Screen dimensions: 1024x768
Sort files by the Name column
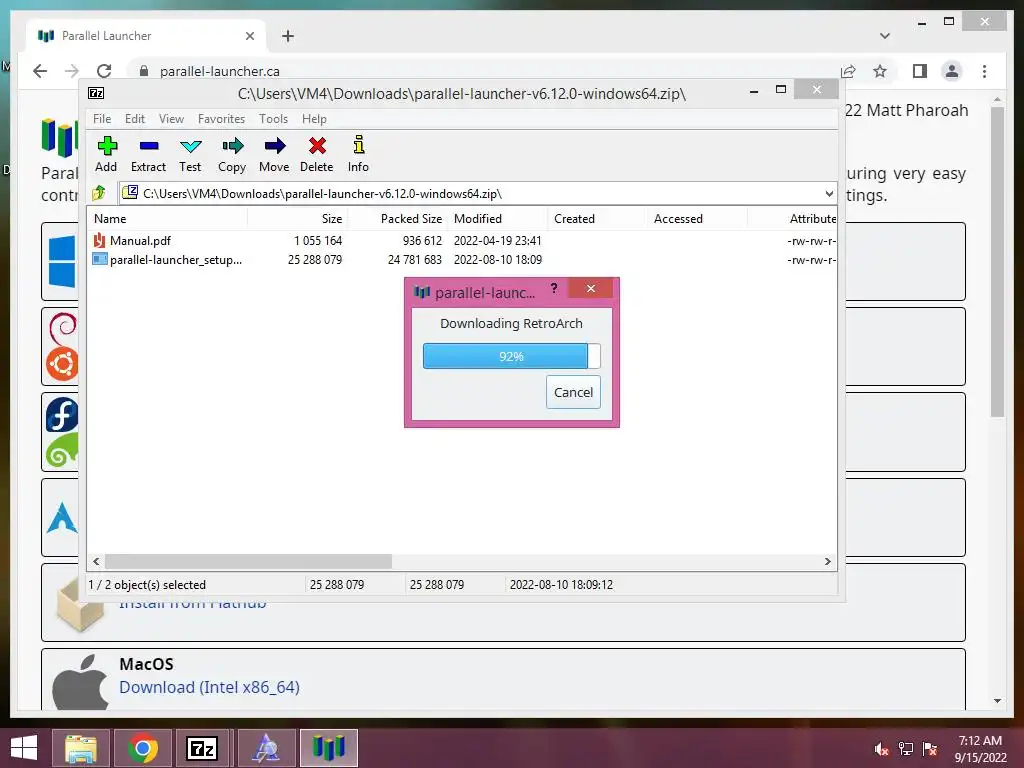[167, 219]
